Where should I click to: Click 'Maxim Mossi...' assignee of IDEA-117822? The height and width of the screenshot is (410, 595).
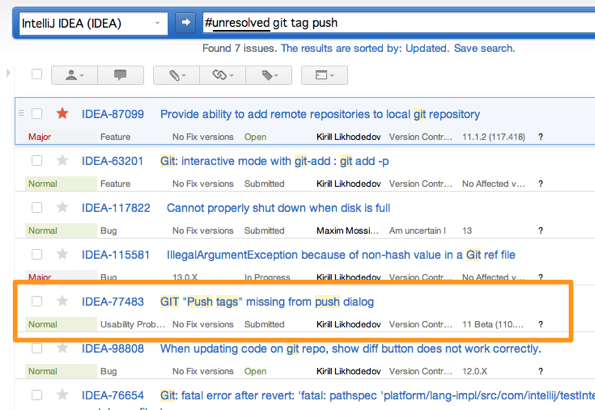point(348,231)
